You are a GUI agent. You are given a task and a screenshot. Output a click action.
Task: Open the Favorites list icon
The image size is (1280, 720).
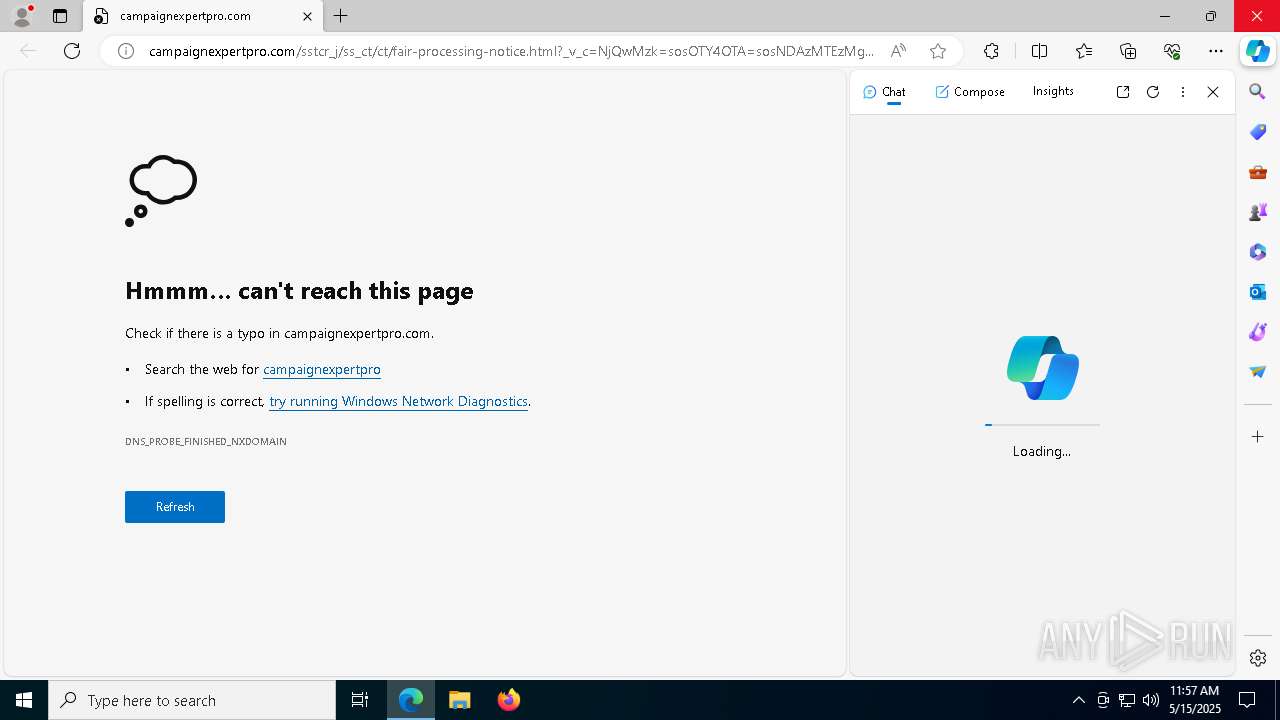pos(1084,51)
